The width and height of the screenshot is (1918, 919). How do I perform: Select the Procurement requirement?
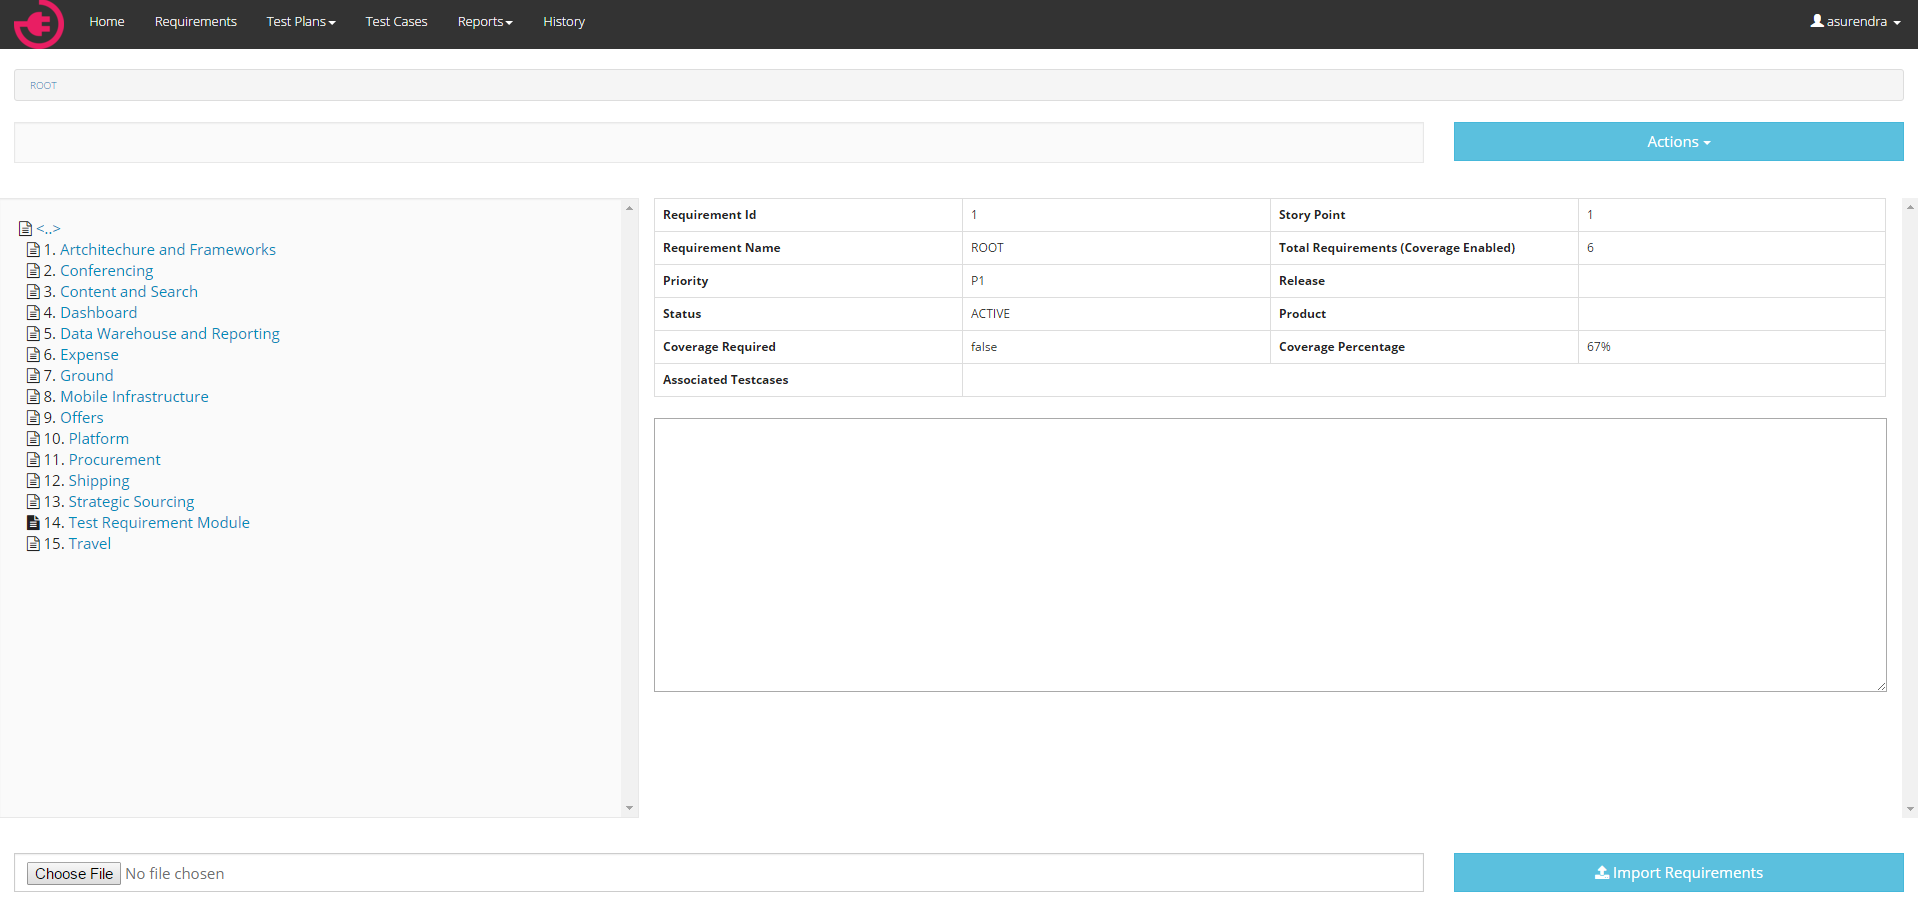114,460
